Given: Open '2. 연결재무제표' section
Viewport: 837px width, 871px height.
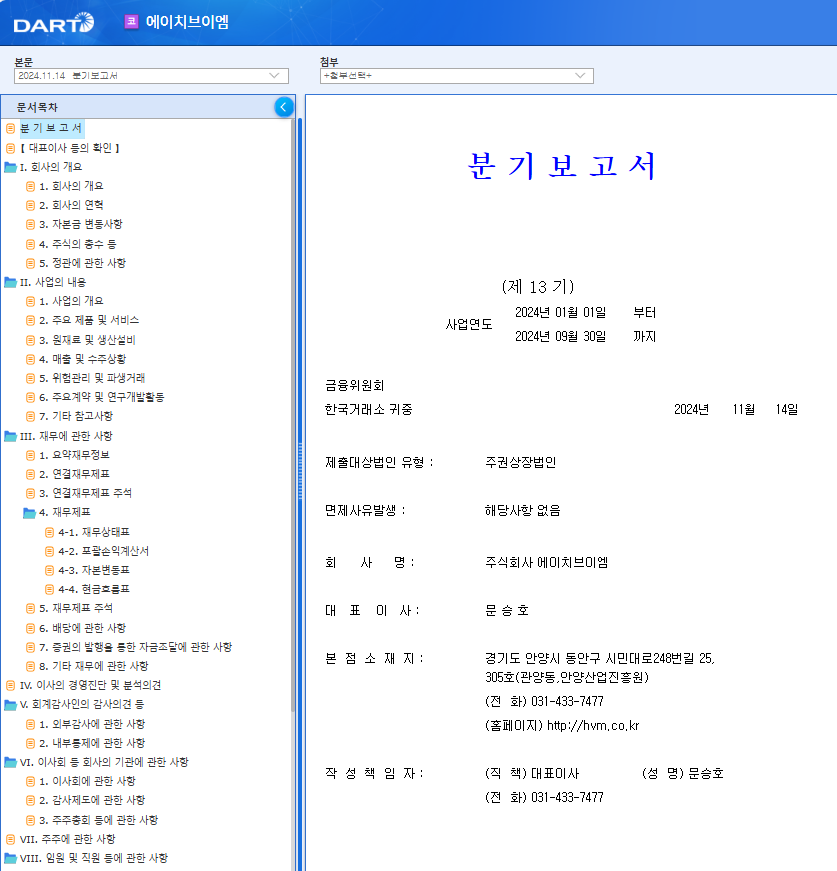Looking at the screenshot, I should point(74,474).
